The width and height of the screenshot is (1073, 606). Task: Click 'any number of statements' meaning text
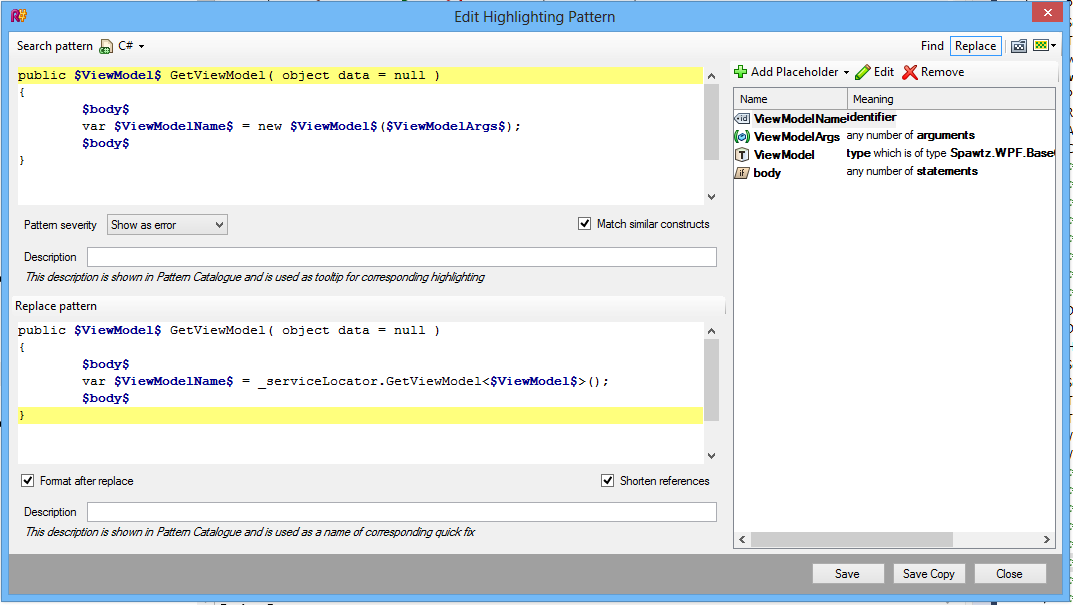point(912,172)
